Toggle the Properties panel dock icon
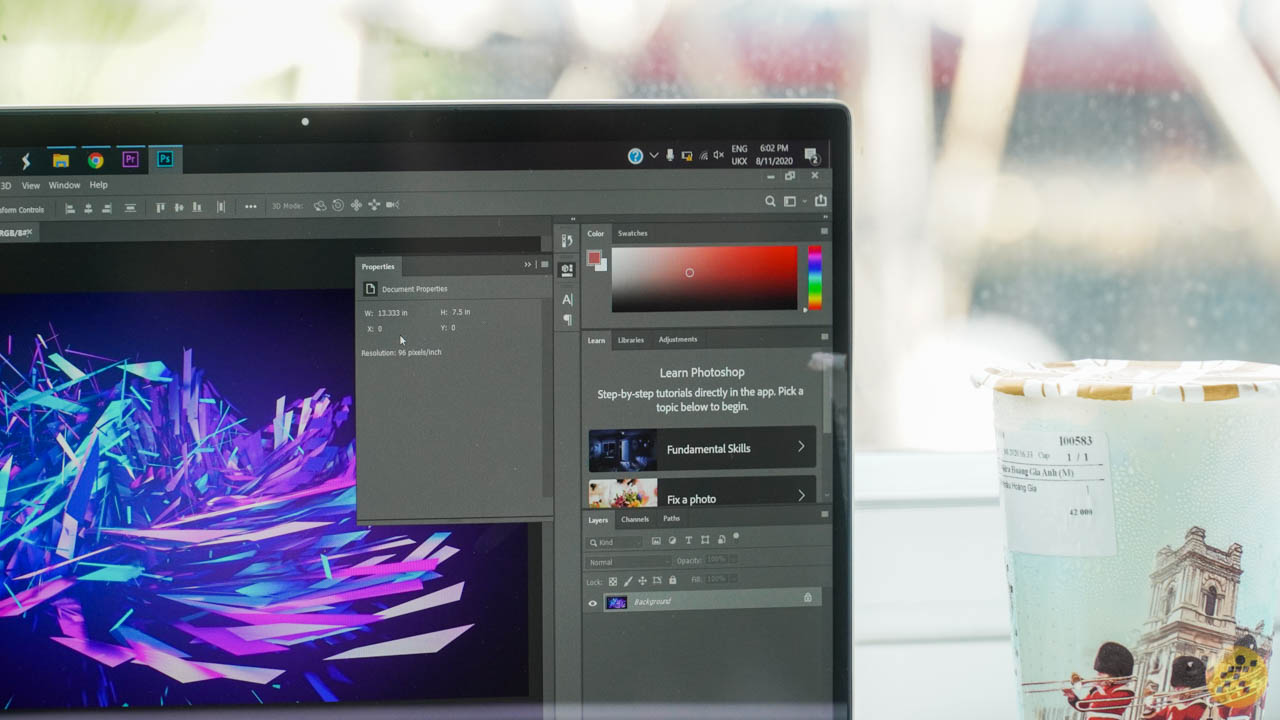The height and width of the screenshot is (720, 1280). point(567,270)
